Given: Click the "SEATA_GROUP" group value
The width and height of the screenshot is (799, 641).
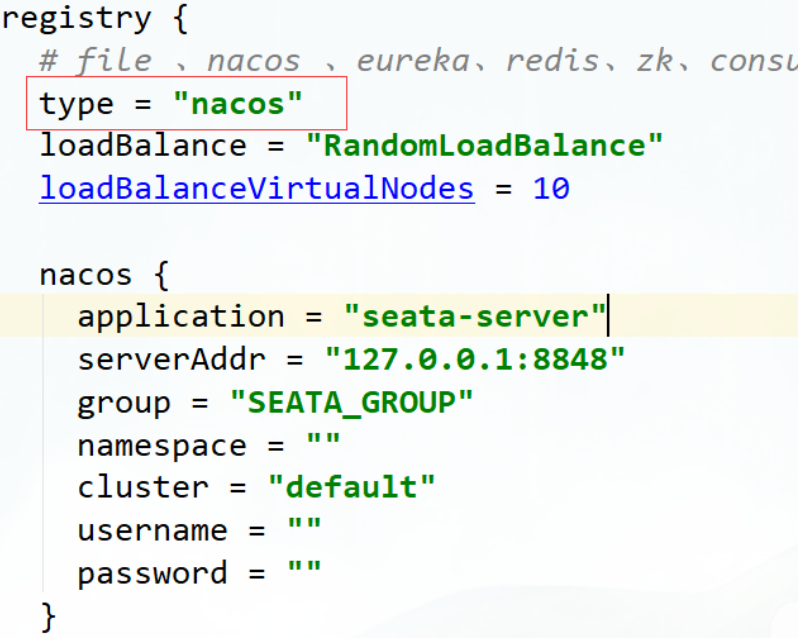Looking at the screenshot, I should [x=352, y=403].
